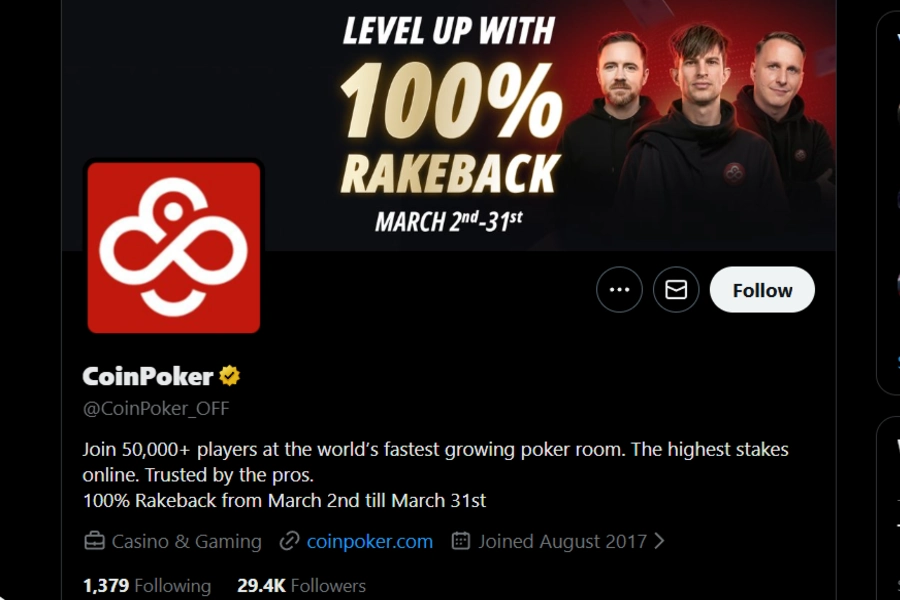Follow the CoinPoker account

click(x=762, y=289)
